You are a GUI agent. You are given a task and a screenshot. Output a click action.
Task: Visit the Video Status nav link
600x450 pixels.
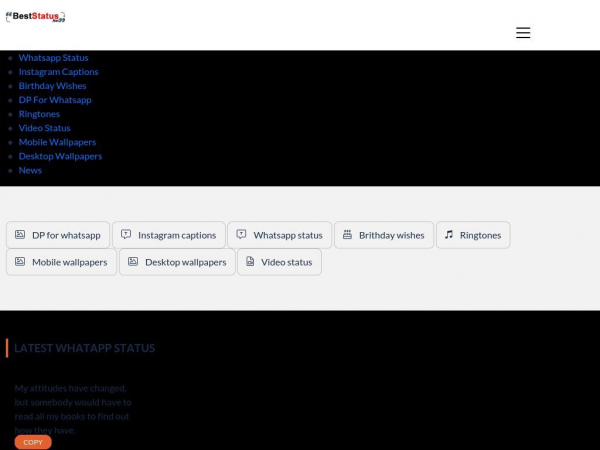pyautogui.click(x=44, y=128)
